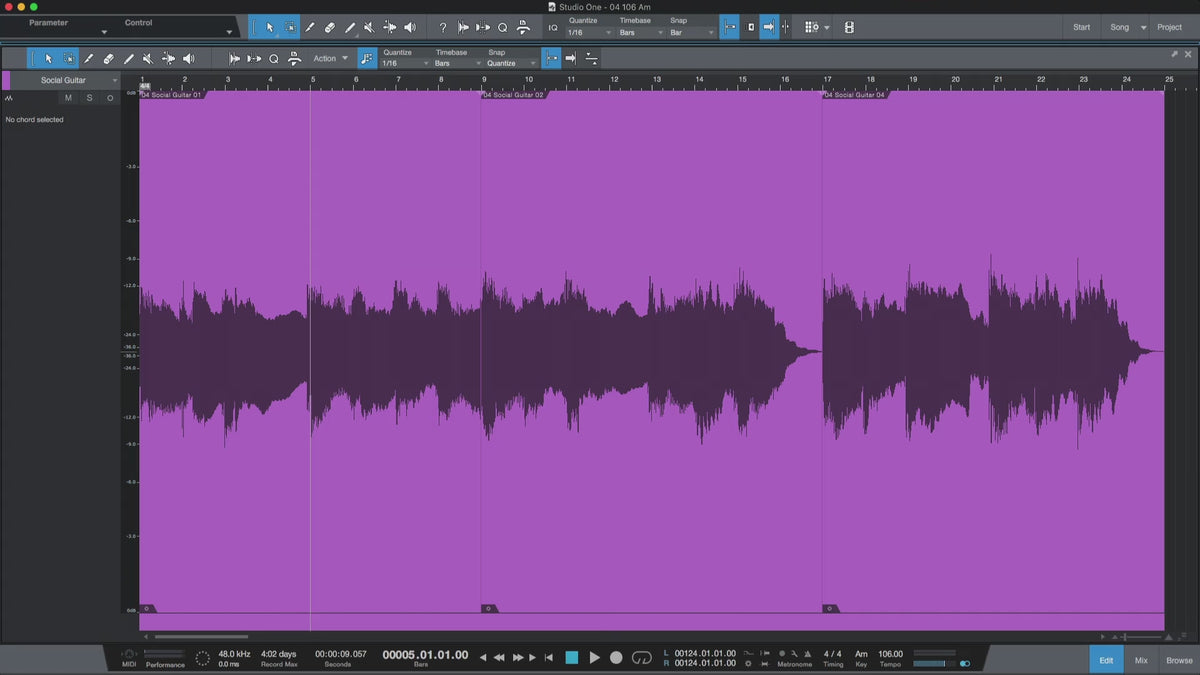
Task: Click the purple Social Guitar track color swatch
Action: pyautogui.click(x=6, y=80)
